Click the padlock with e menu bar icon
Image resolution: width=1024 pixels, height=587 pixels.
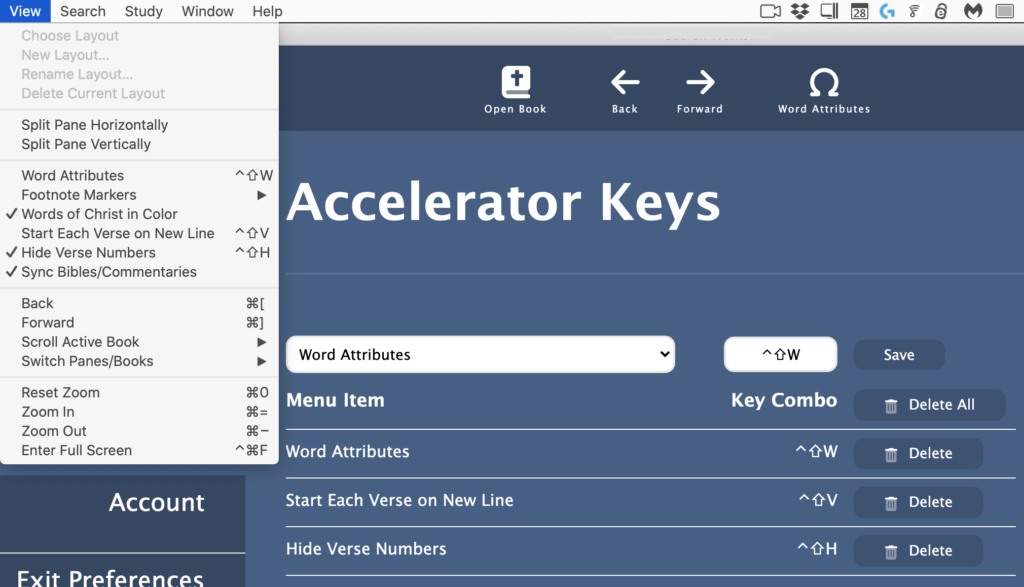(941, 11)
